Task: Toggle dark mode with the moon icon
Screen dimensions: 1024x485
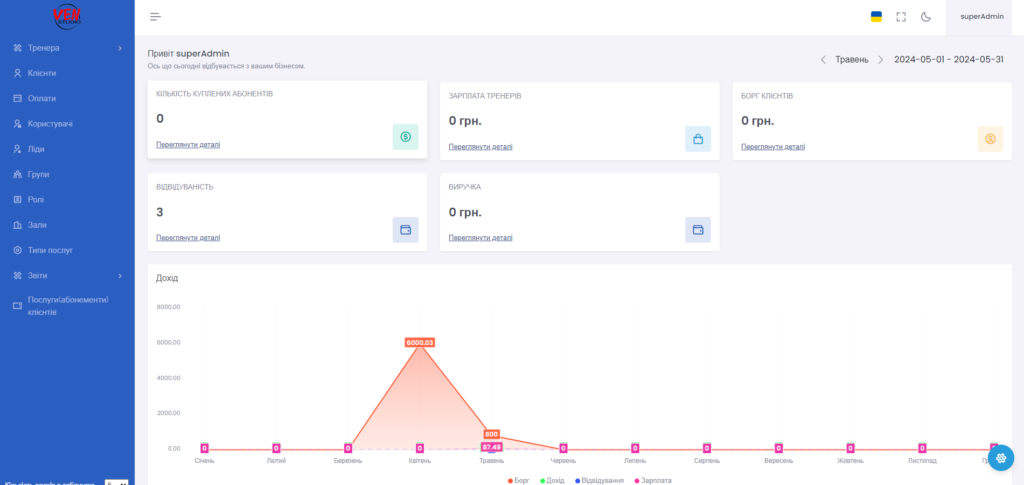Action: click(x=925, y=17)
